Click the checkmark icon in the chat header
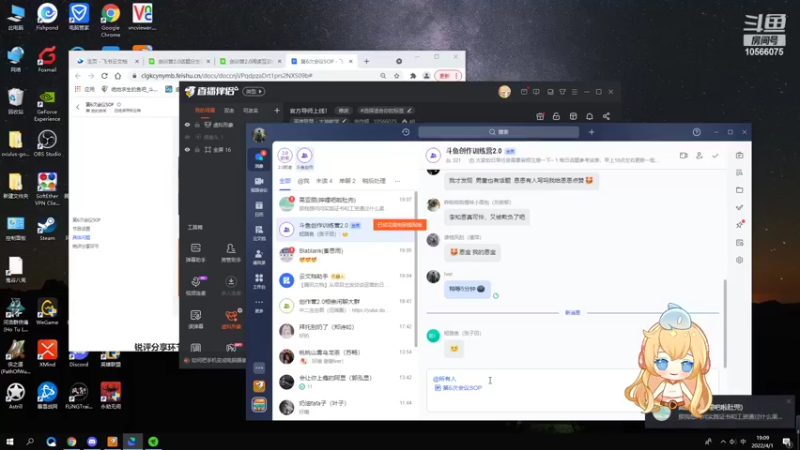The image size is (800, 450). 715,155
